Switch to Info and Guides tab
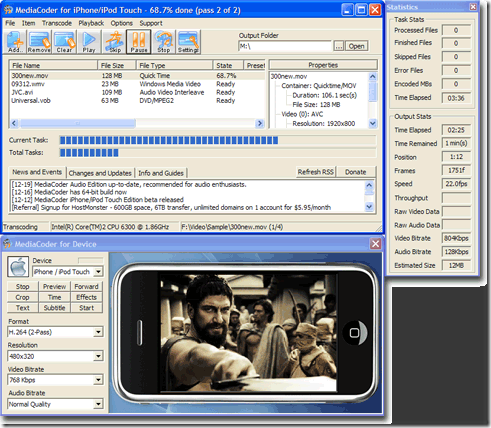Screen dimensions: 491x428 coord(161,173)
